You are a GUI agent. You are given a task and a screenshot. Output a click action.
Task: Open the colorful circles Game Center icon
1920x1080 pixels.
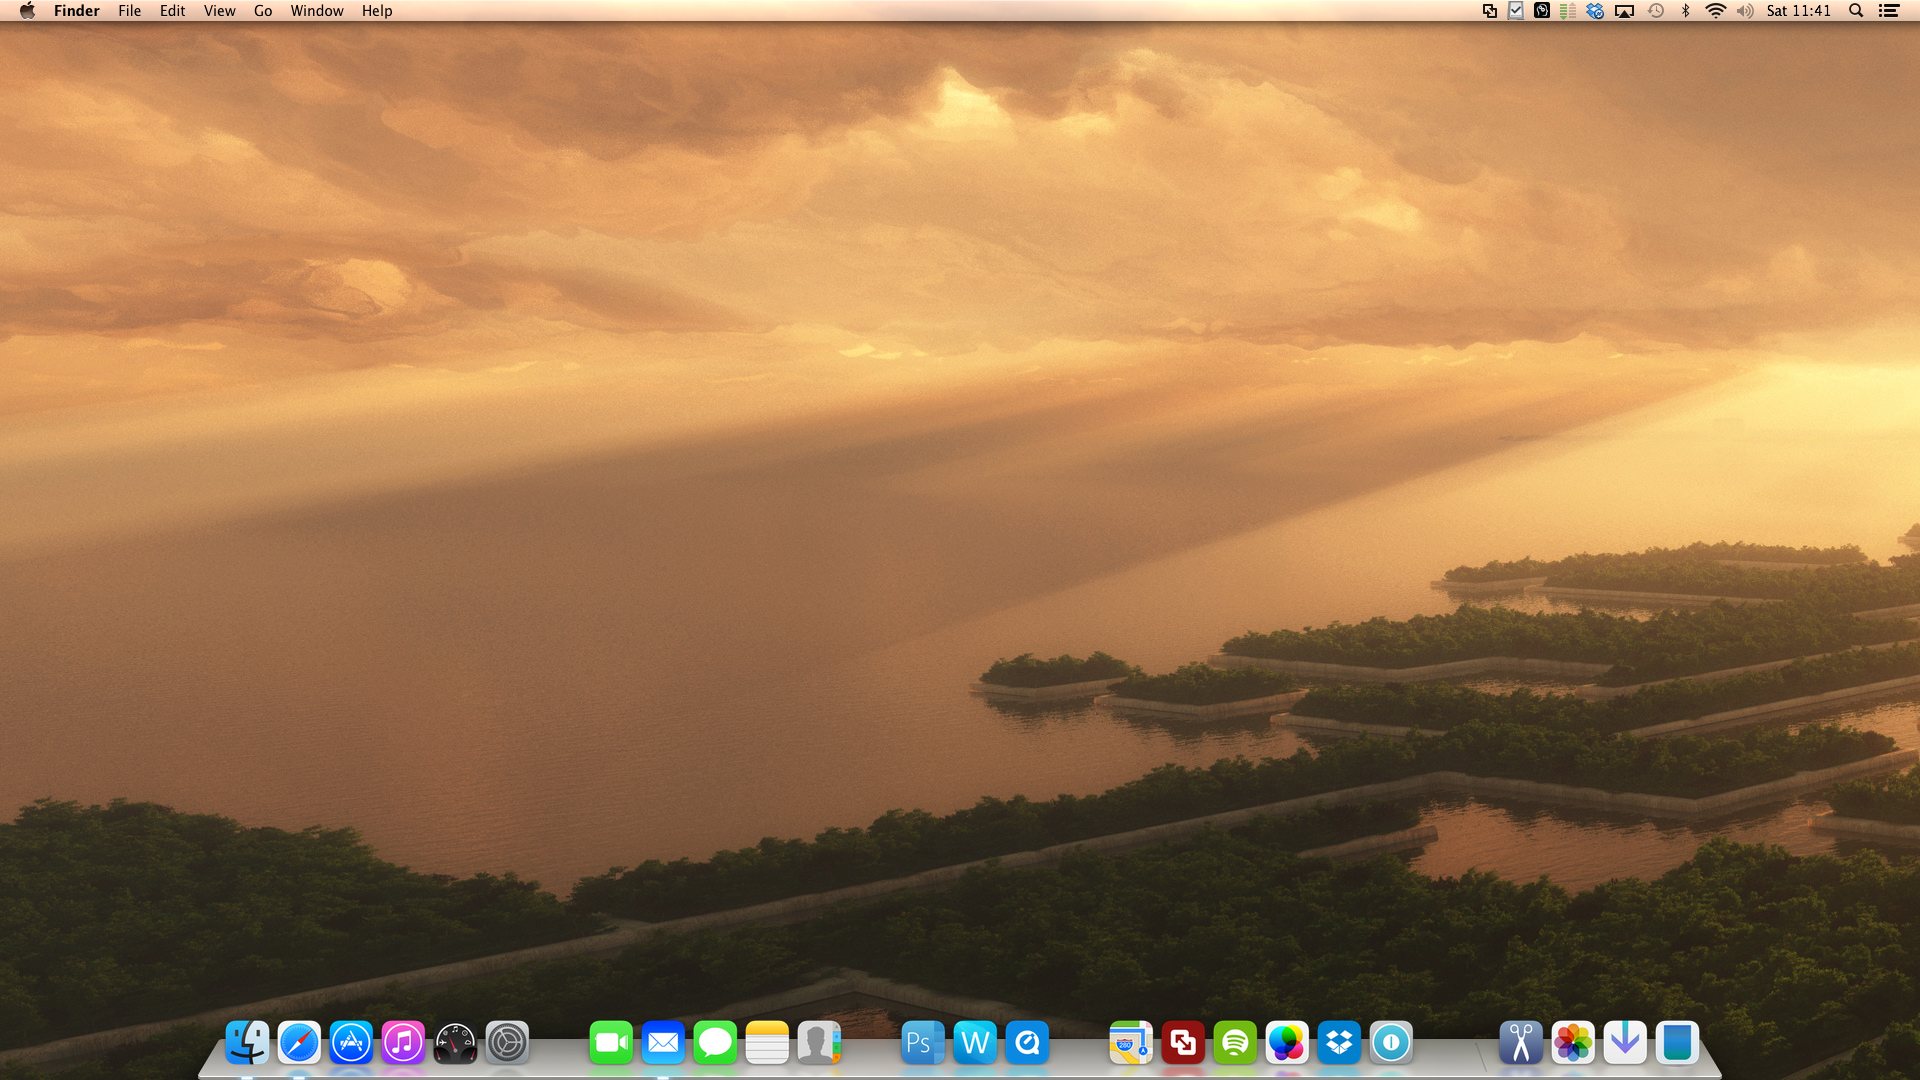1287,1043
